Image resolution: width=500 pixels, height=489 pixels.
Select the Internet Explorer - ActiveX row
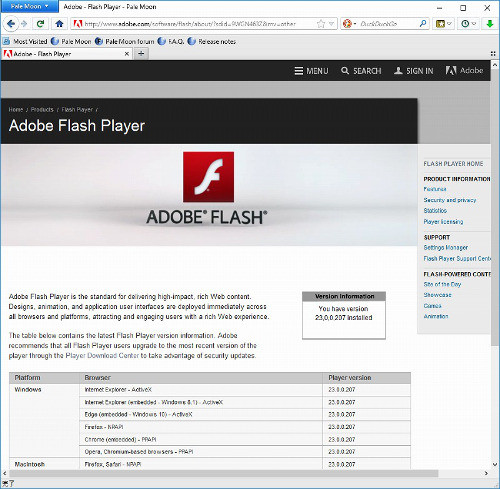coord(245,390)
